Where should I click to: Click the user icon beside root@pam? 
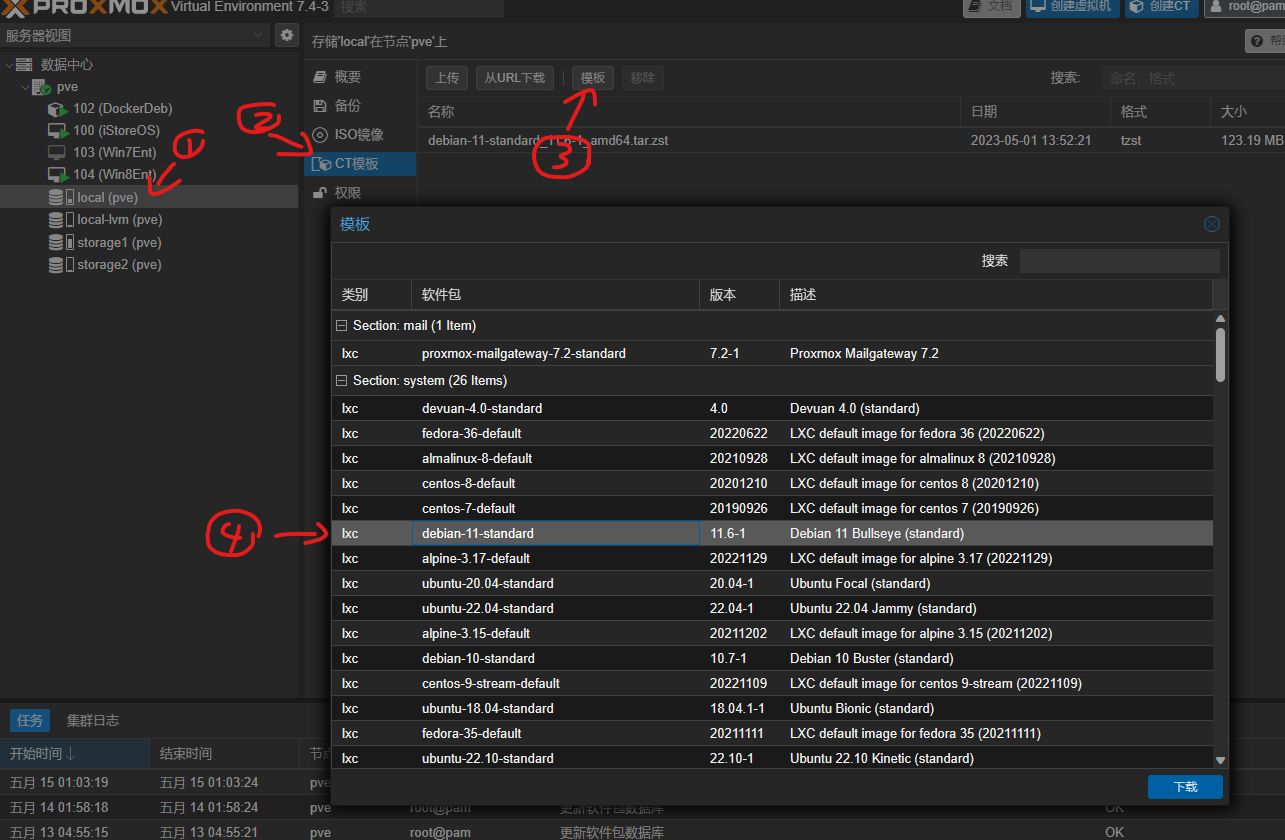tap(1215, 6)
